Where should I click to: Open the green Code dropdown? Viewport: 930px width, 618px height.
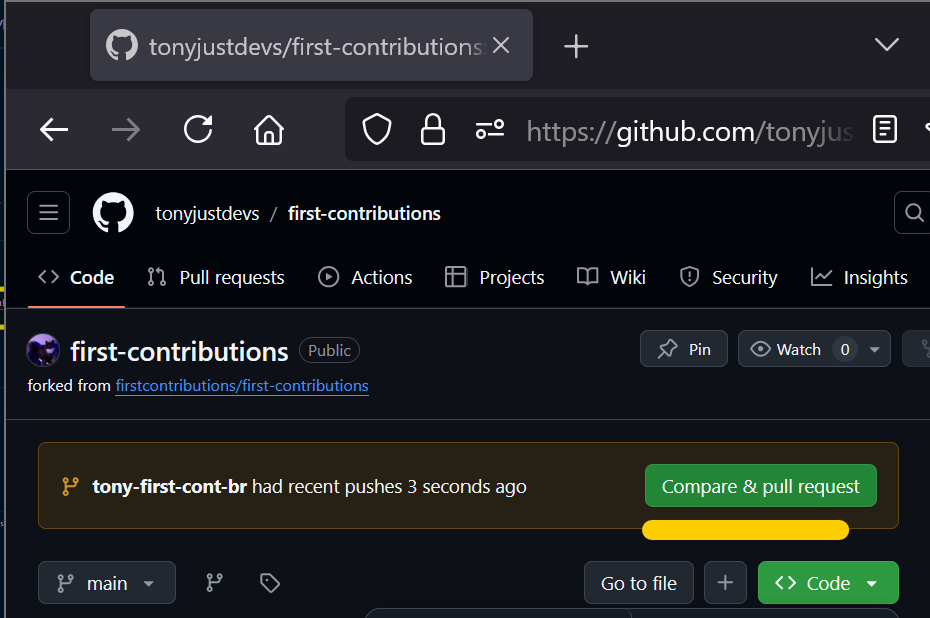pos(828,582)
